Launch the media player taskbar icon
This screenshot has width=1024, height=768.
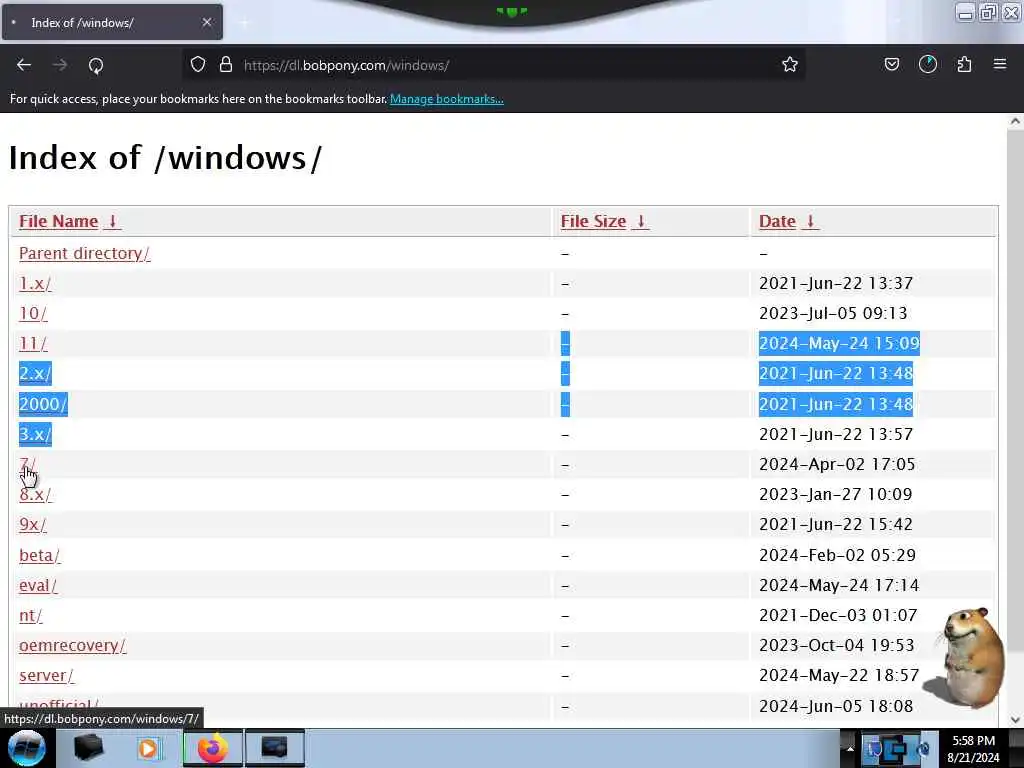pos(150,748)
